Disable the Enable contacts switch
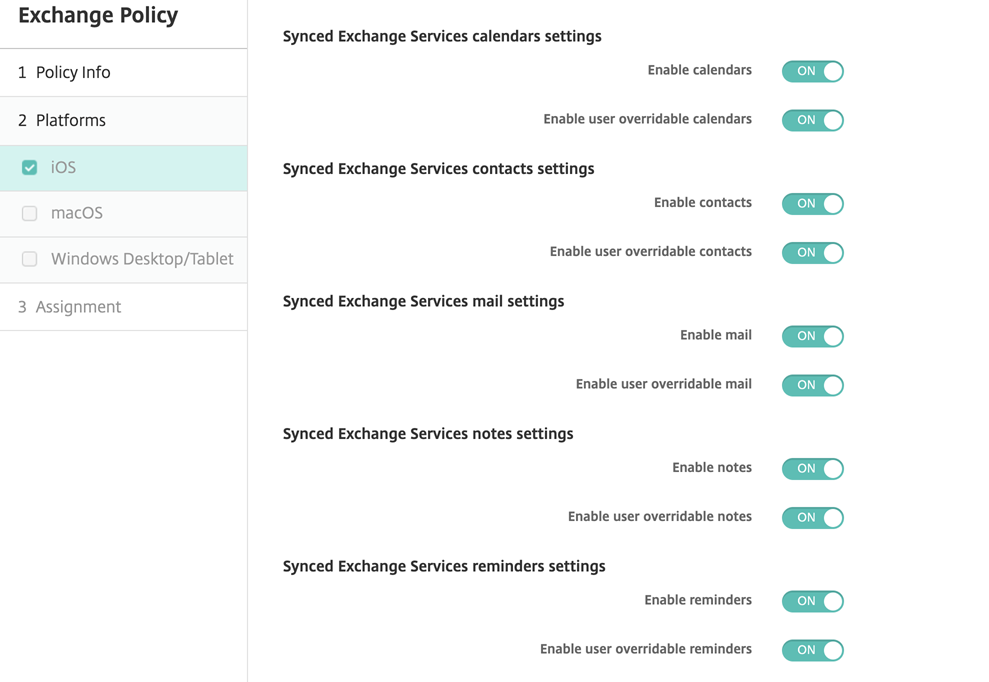Screen dimensions: 989x682 click(812, 204)
